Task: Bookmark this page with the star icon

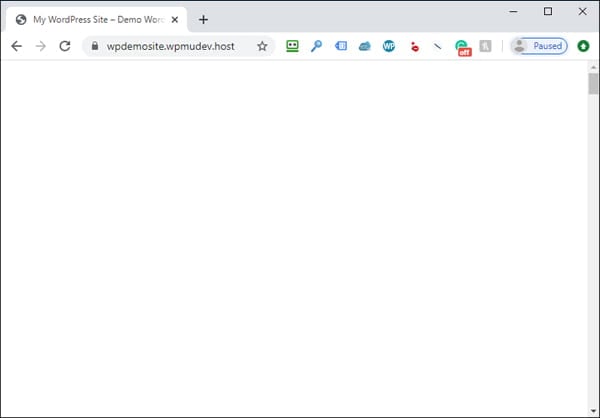Action: (262, 46)
